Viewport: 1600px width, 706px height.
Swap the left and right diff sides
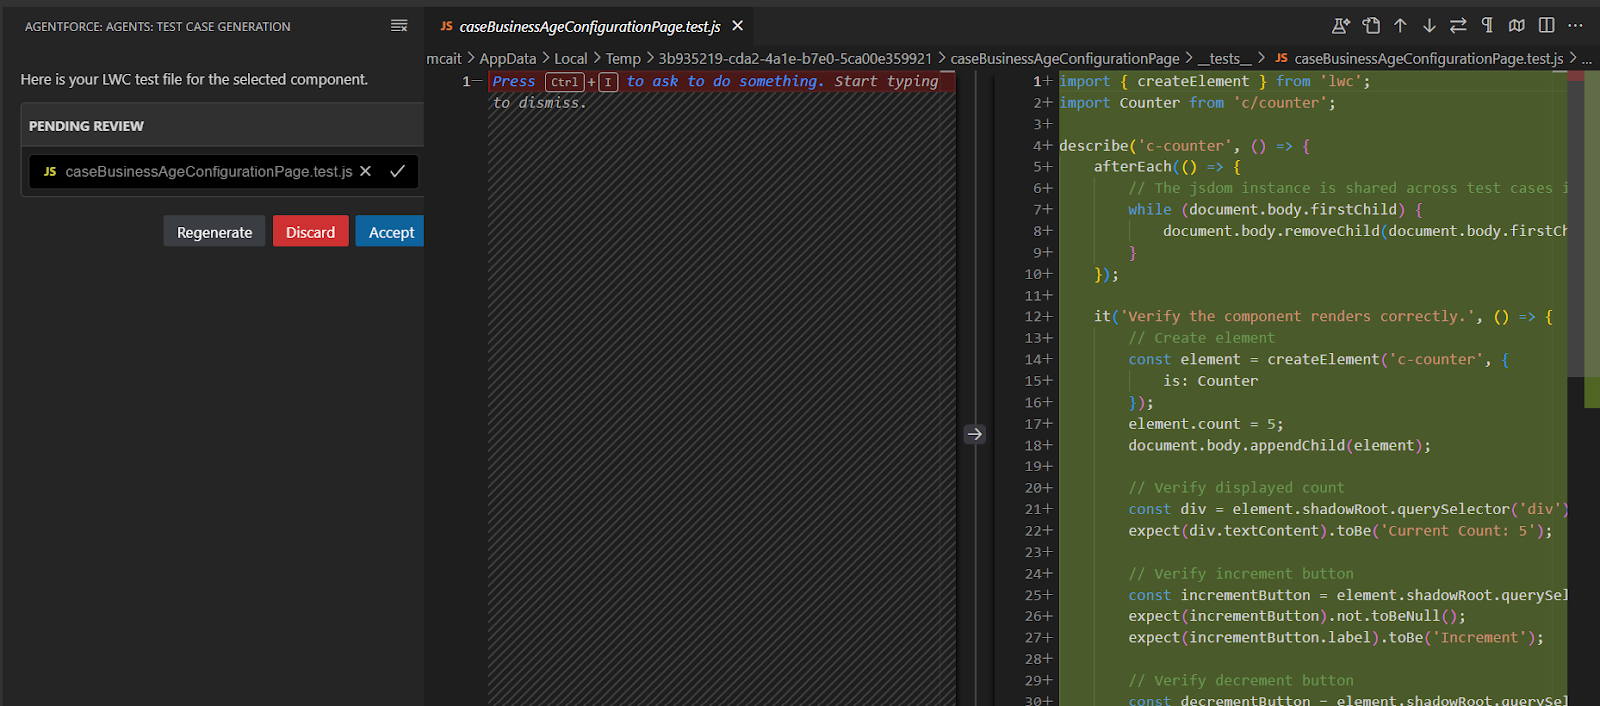1458,26
